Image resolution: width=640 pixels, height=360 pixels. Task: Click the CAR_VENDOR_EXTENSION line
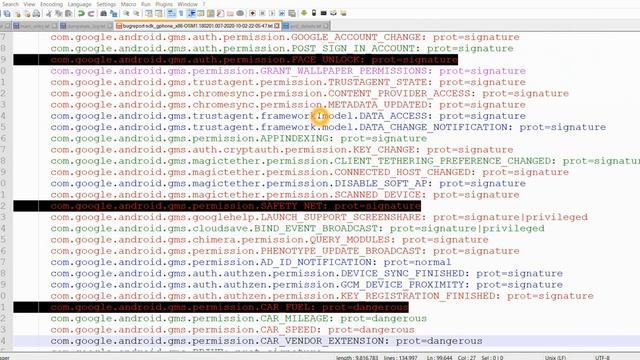267,341
